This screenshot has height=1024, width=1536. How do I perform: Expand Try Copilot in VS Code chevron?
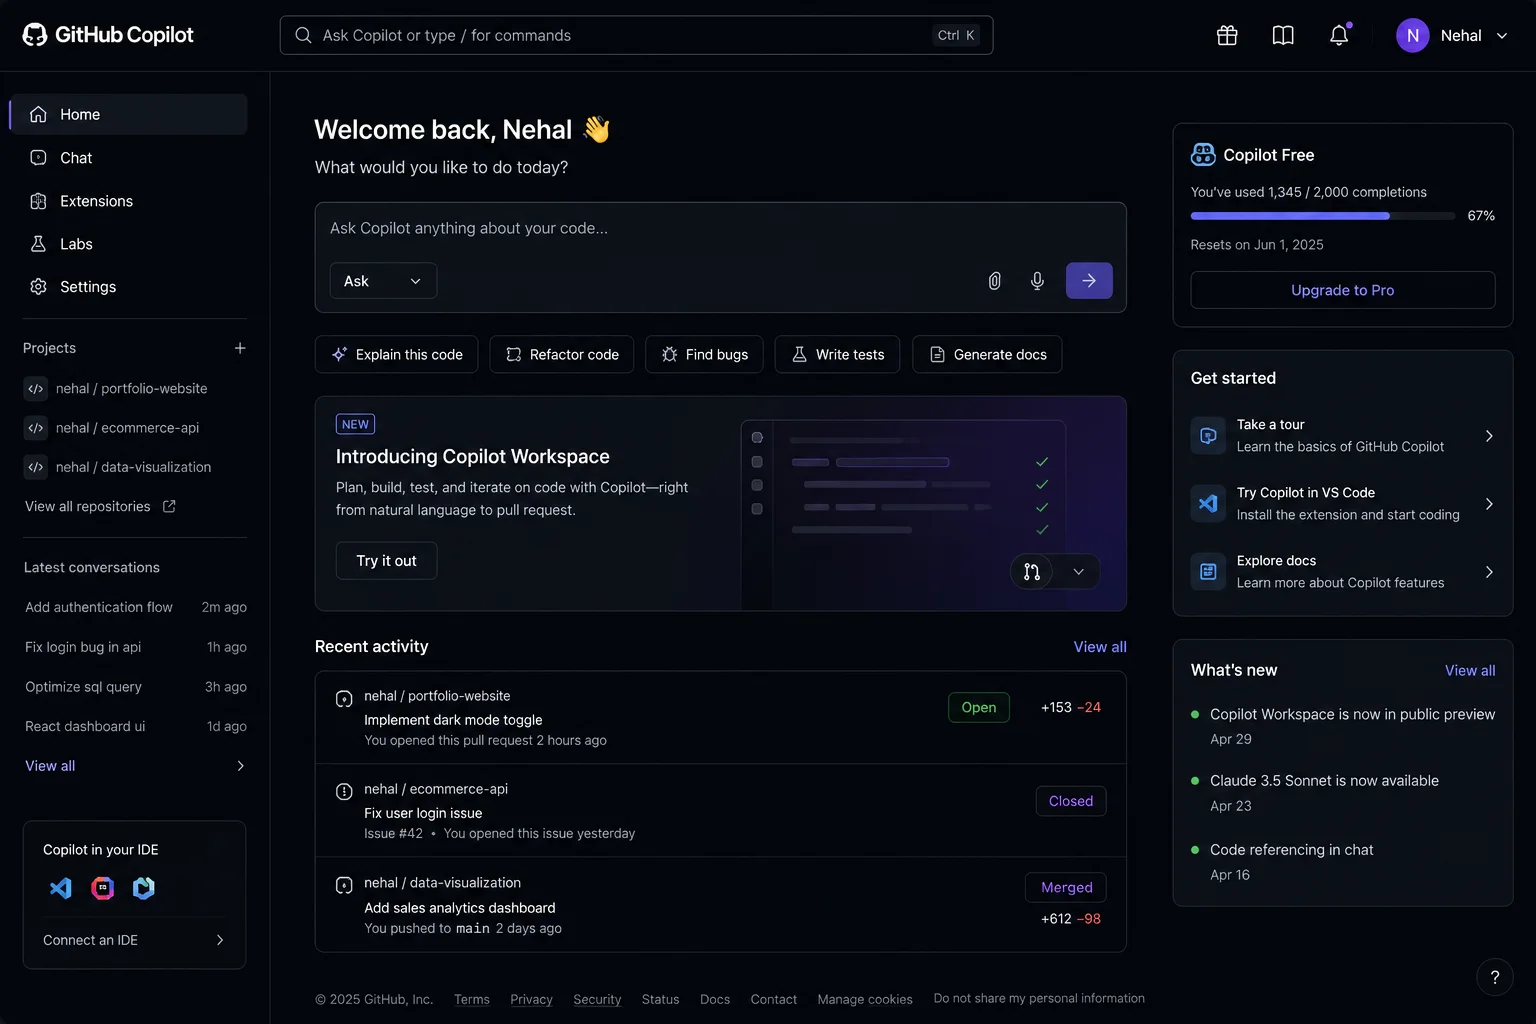click(x=1489, y=504)
